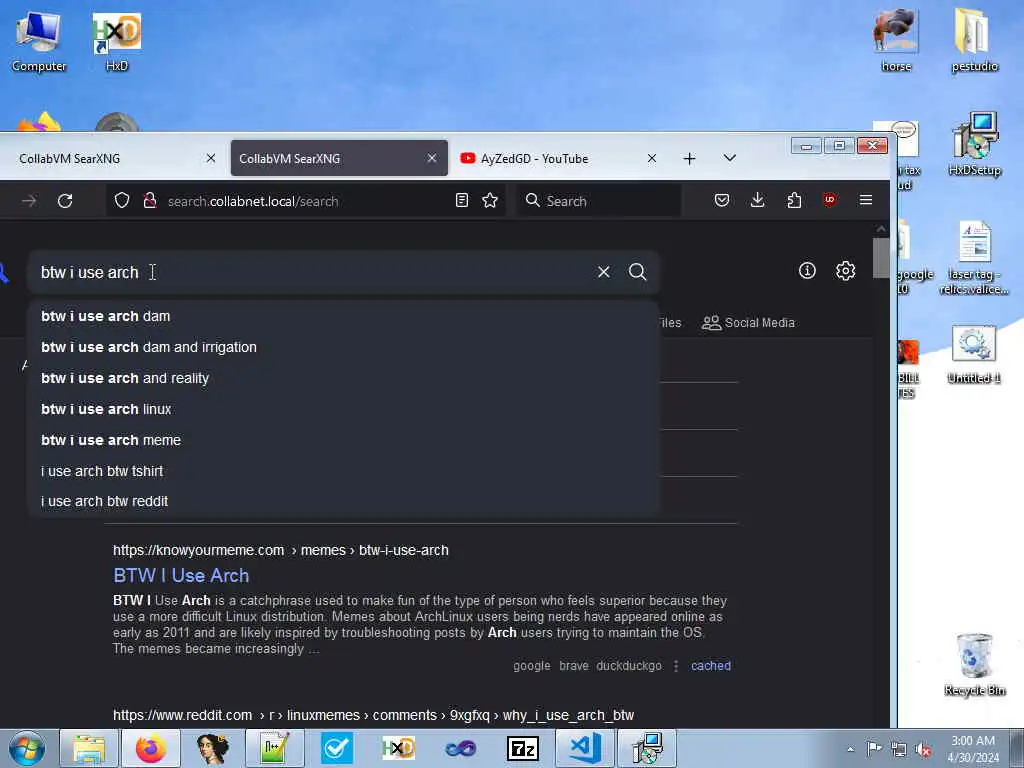Open the 'BTW I Use Arch' result link
The height and width of the screenshot is (768, 1024).
181,575
